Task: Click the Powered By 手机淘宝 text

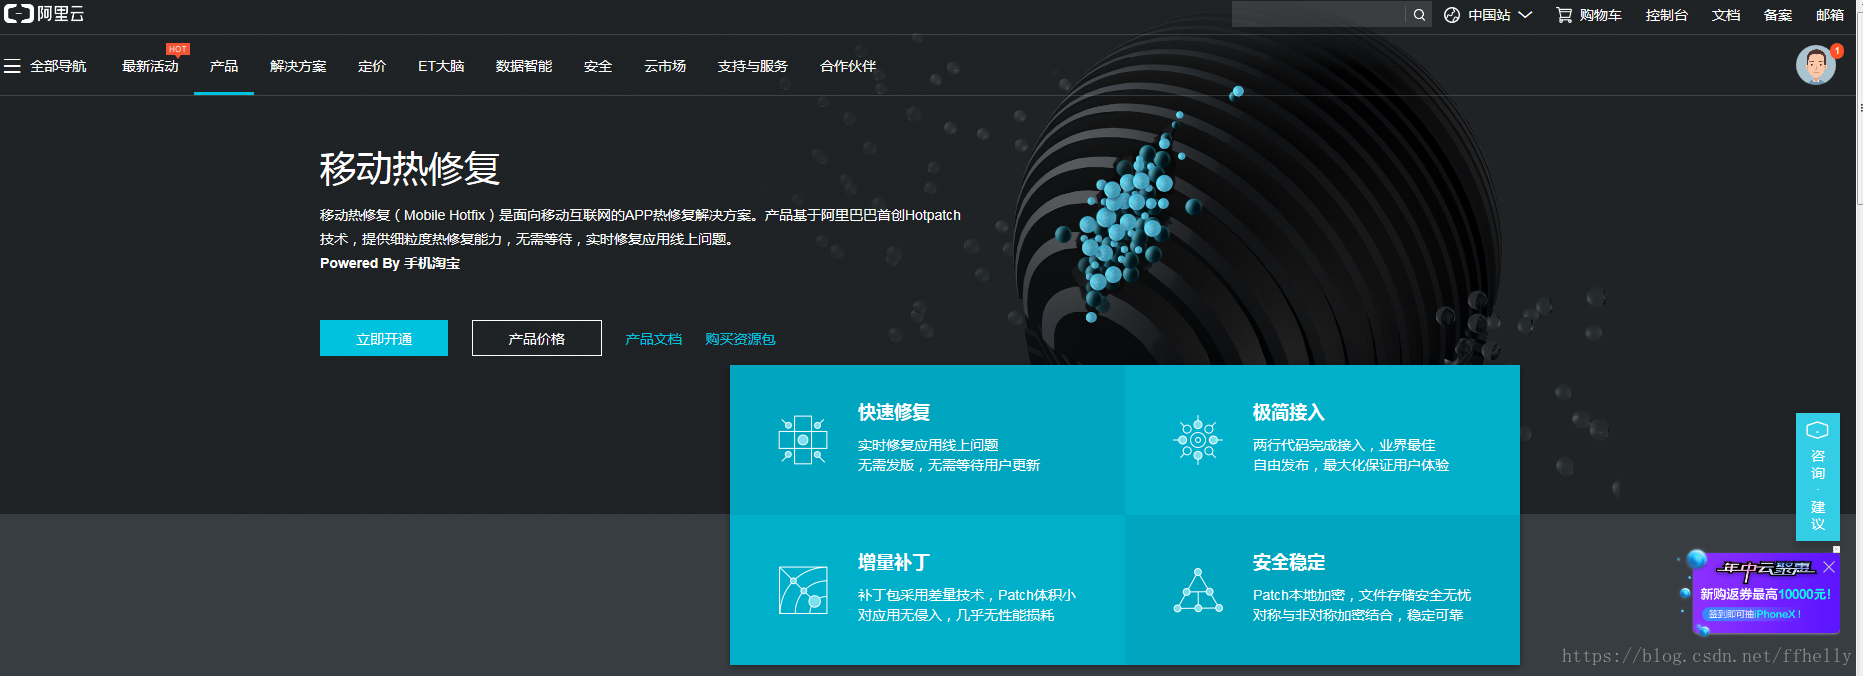Action: coord(390,263)
